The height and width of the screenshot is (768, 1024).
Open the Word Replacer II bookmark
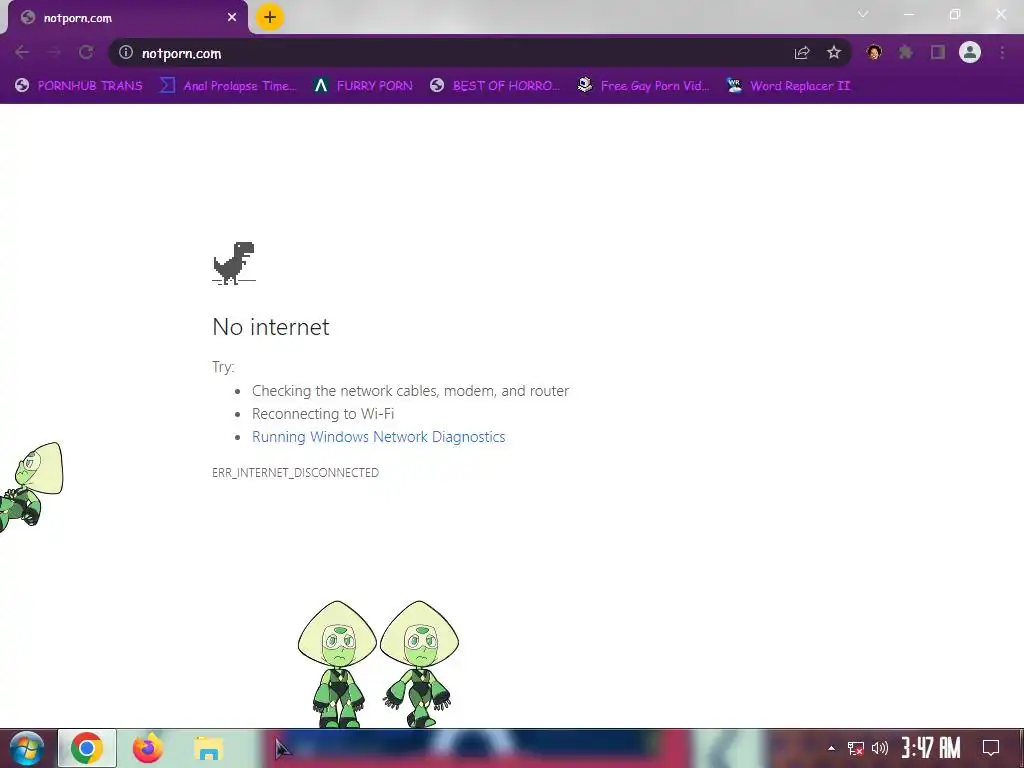[788, 86]
